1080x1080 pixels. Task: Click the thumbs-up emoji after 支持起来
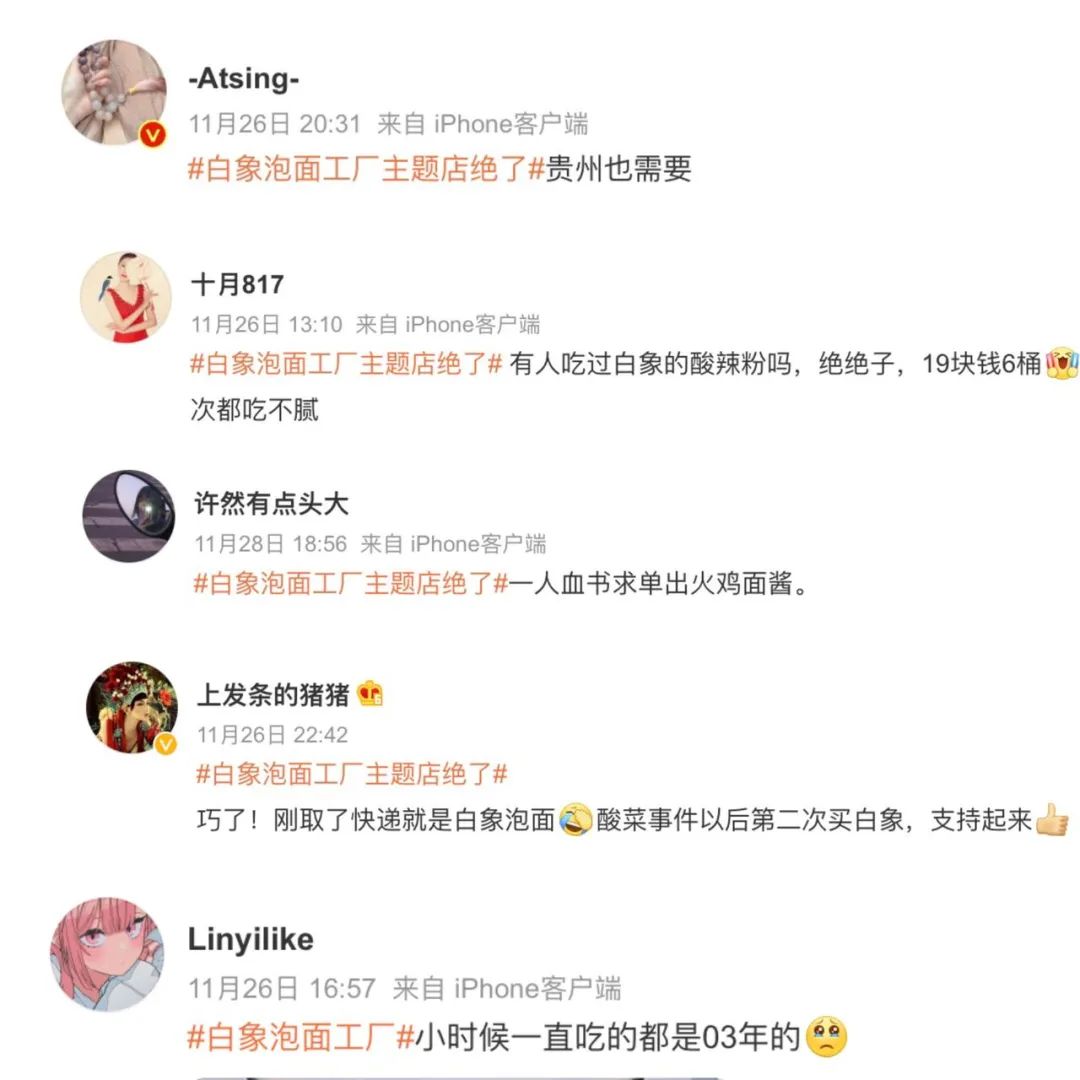tap(1051, 820)
